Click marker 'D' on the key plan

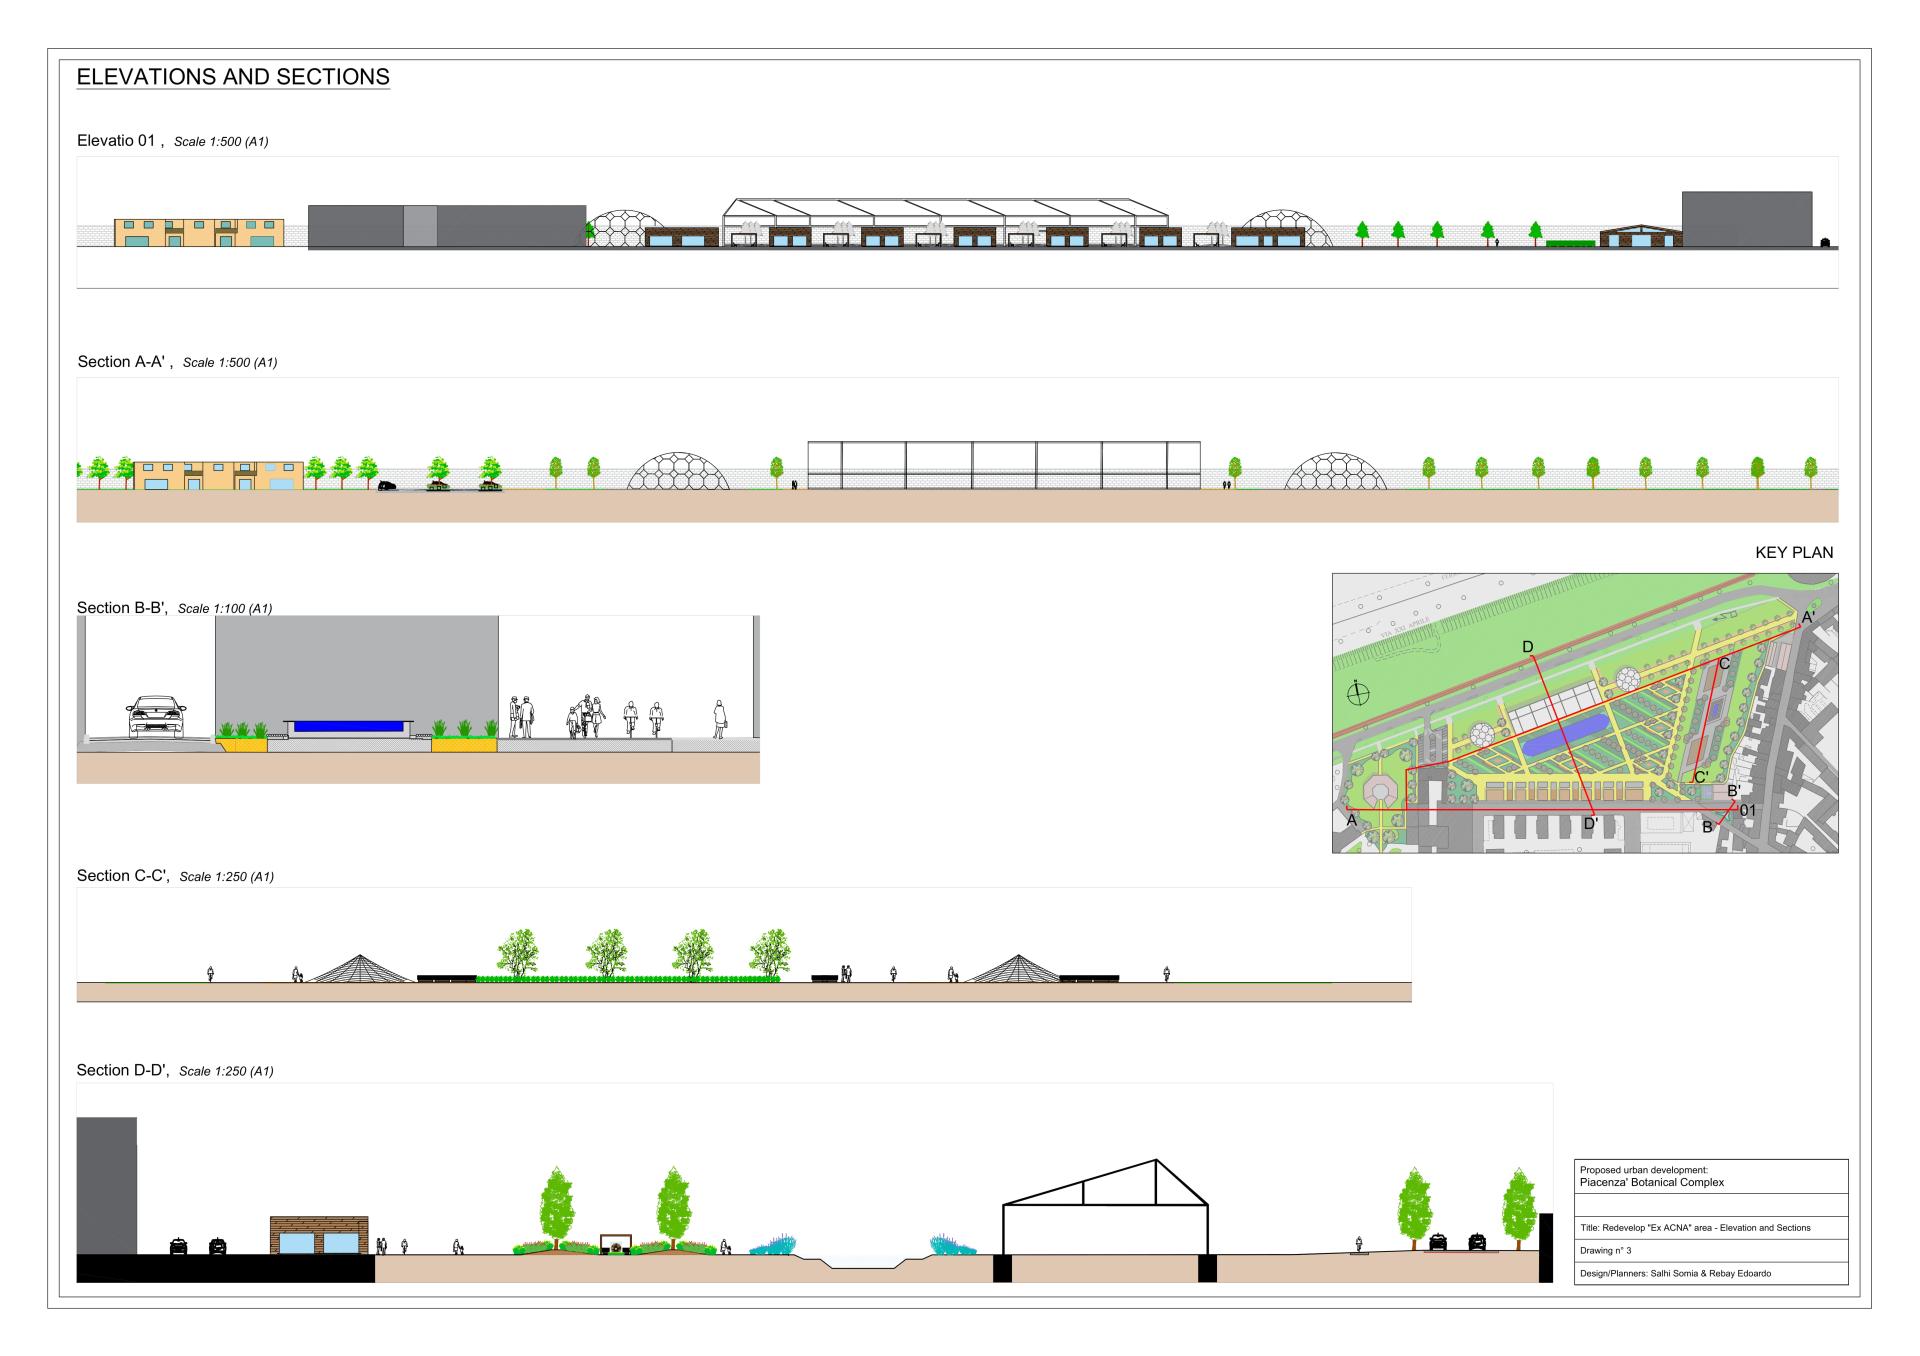pyautogui.click(x=1527, y=647)
